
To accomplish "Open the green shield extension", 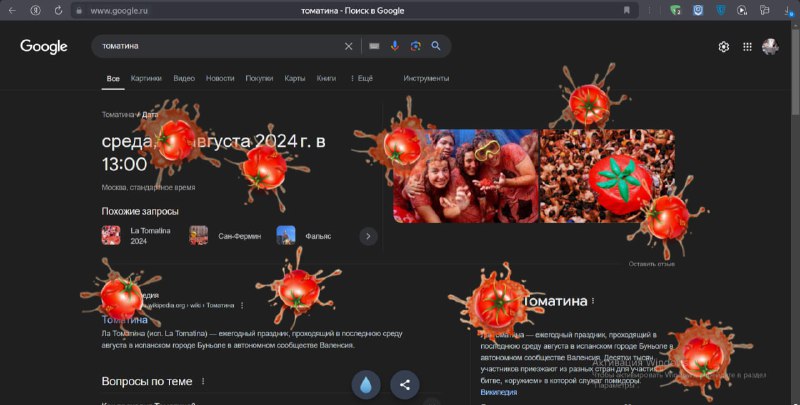I will click(675, 10).
